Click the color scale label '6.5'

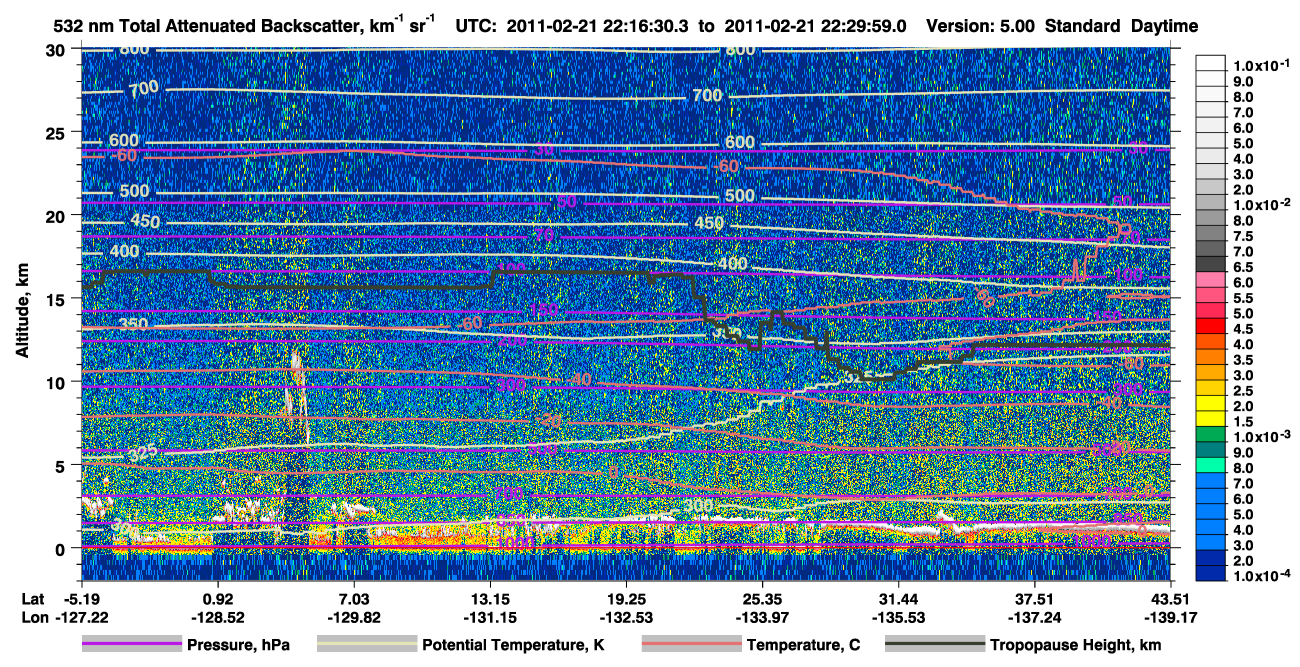[1241, 267]
